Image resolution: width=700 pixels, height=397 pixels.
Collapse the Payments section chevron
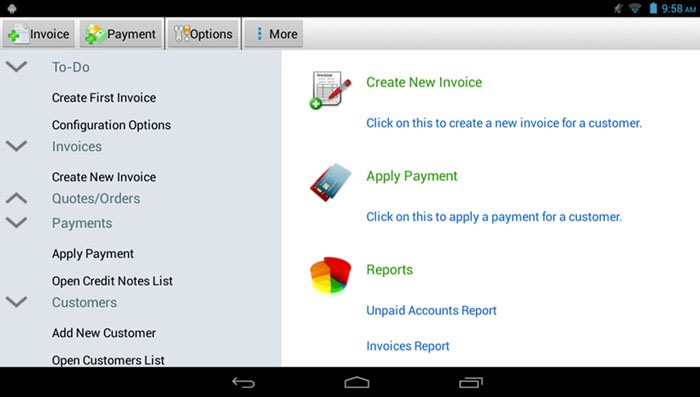17,223
